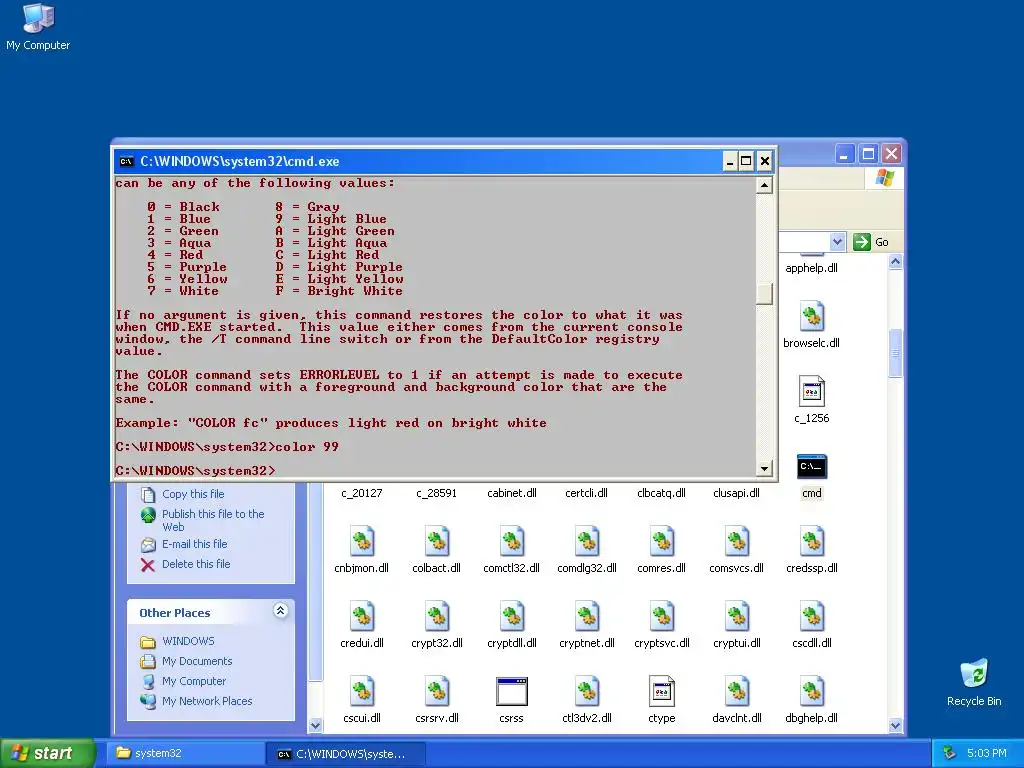Screen dimensions: 1024x768
Task: Open the Explorer address bar dropdown
Action: click(x=837, y=242)
